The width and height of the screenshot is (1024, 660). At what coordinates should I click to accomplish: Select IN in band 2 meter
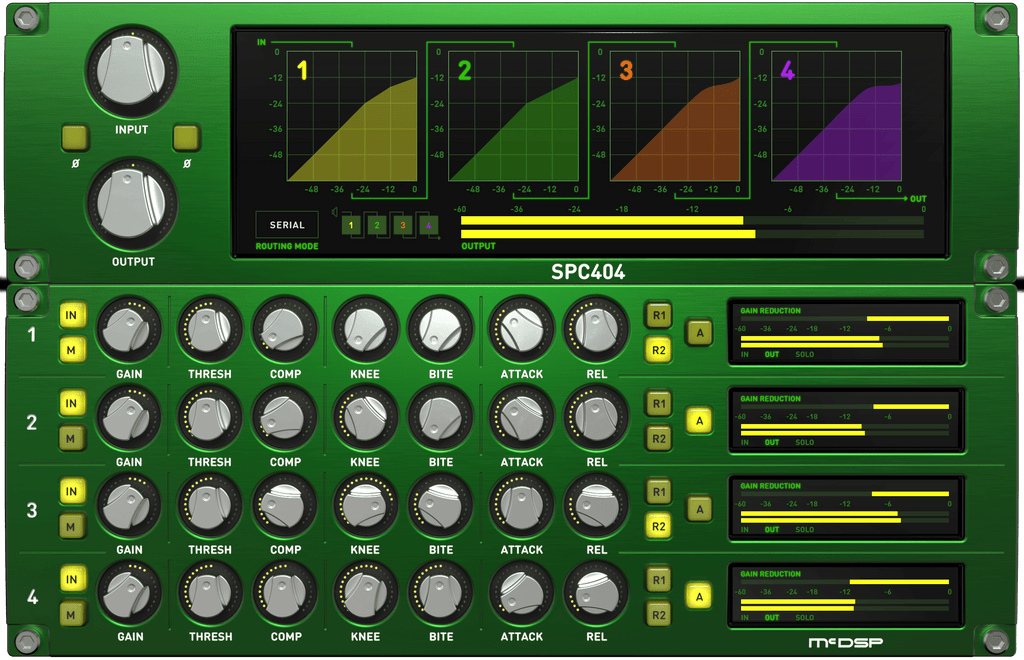tap(744, 443)
